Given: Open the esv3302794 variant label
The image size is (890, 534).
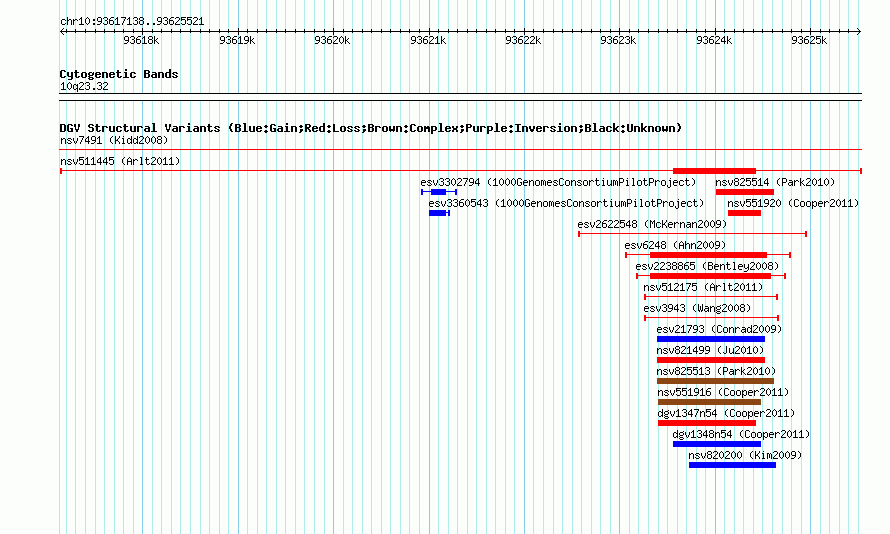Looking at the screenshot, I should (558, 182).
